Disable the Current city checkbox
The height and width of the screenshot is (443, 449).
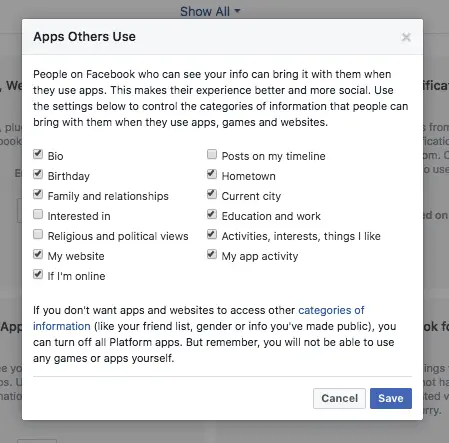[212, 194]
